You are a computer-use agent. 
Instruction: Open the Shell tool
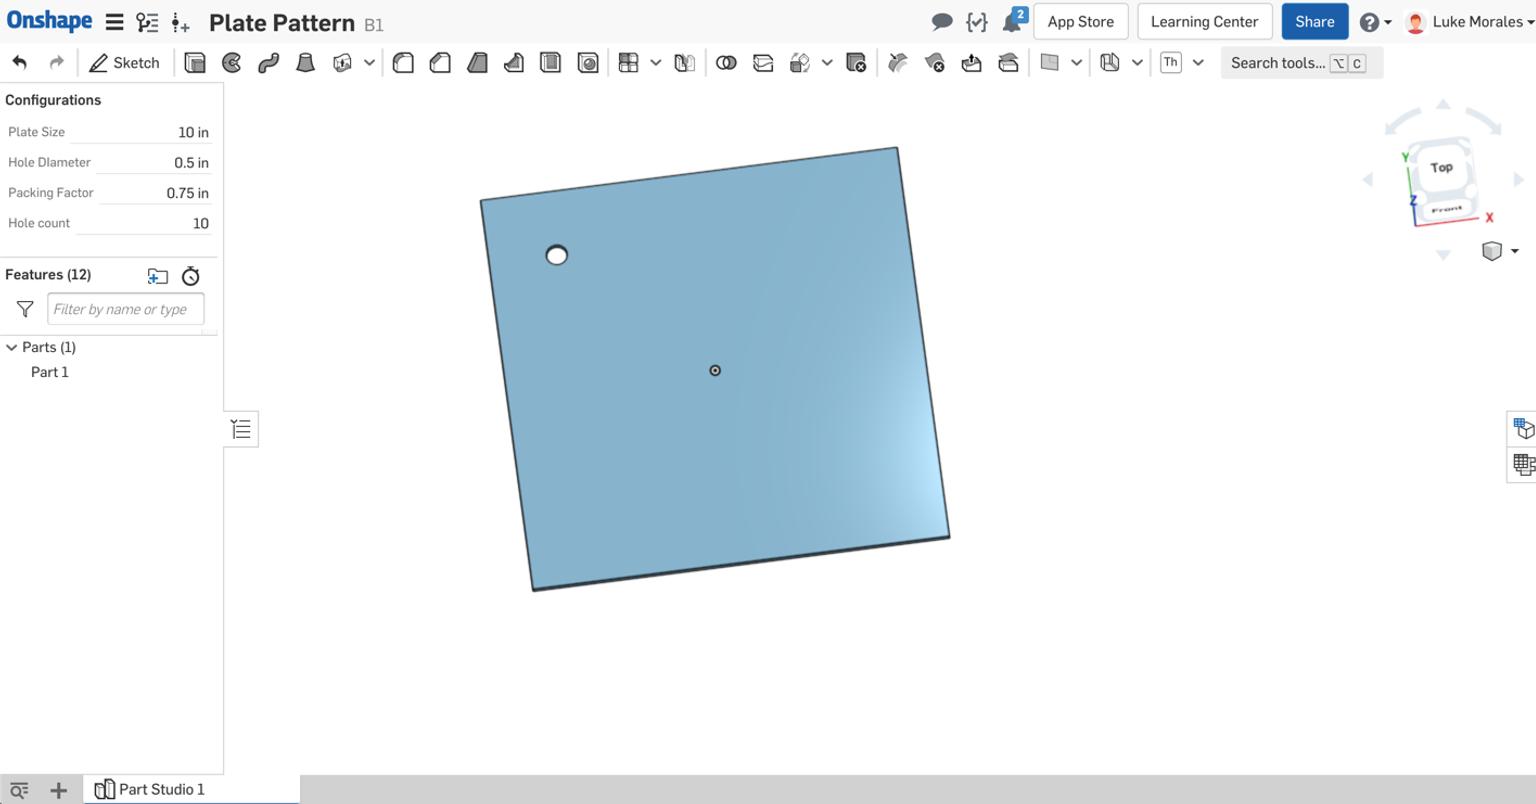(550, 62)
